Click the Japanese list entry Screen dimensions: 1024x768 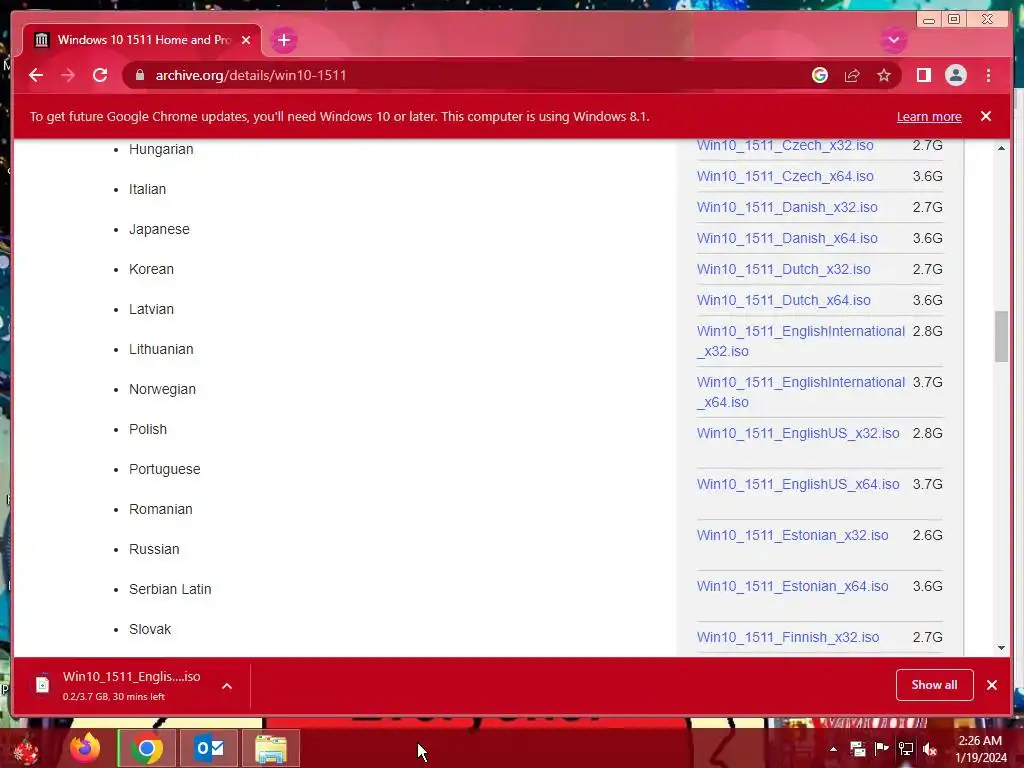[159, 229]
